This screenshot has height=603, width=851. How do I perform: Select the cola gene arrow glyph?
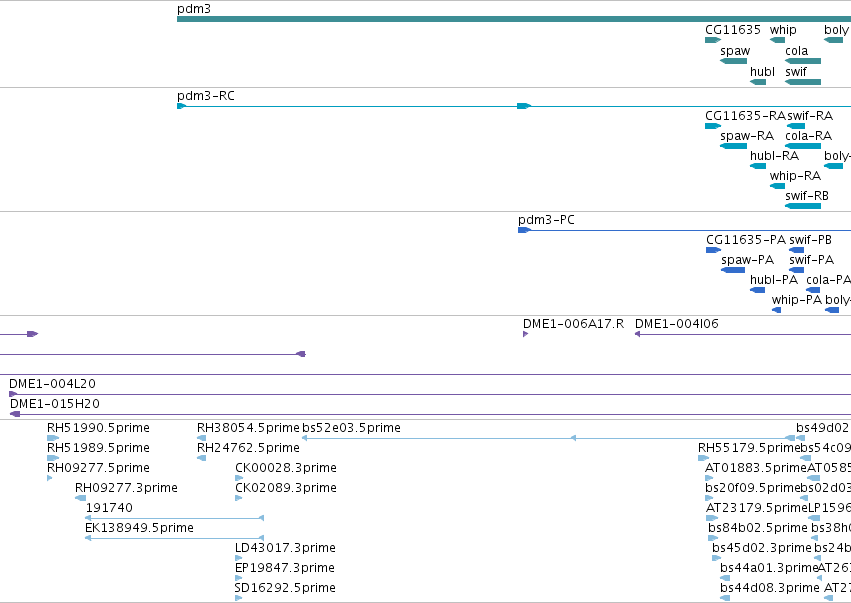point(803,61)
